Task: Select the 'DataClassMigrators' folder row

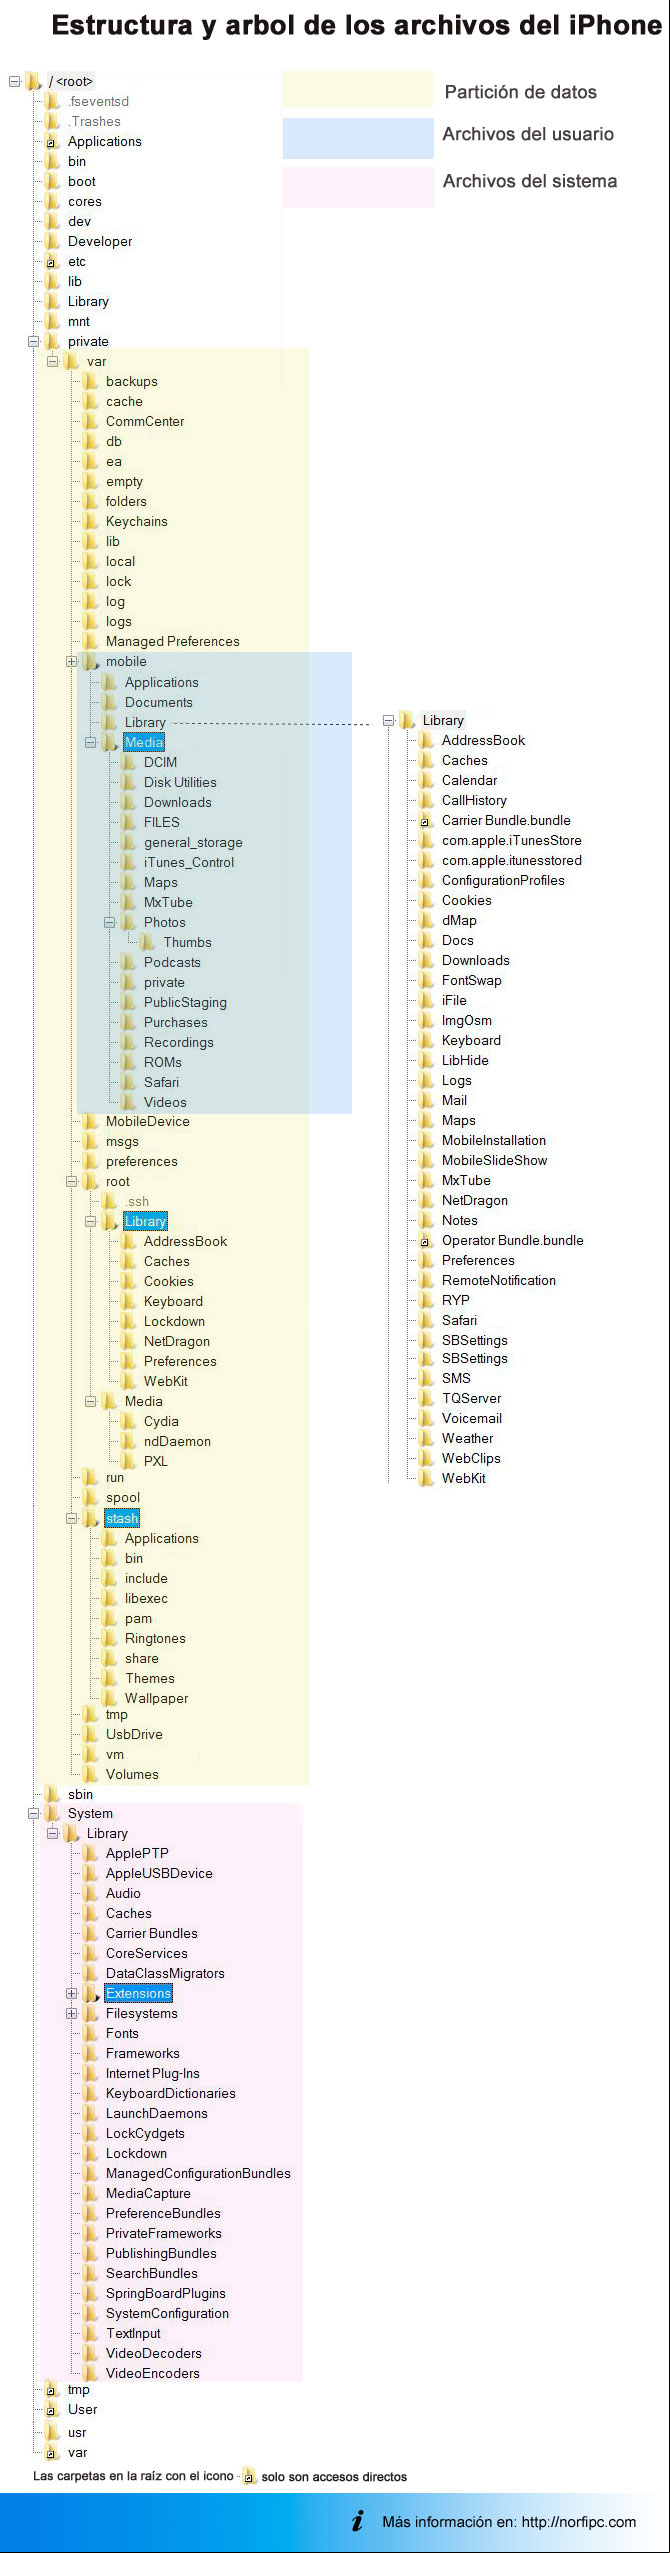Action: 153,1973
